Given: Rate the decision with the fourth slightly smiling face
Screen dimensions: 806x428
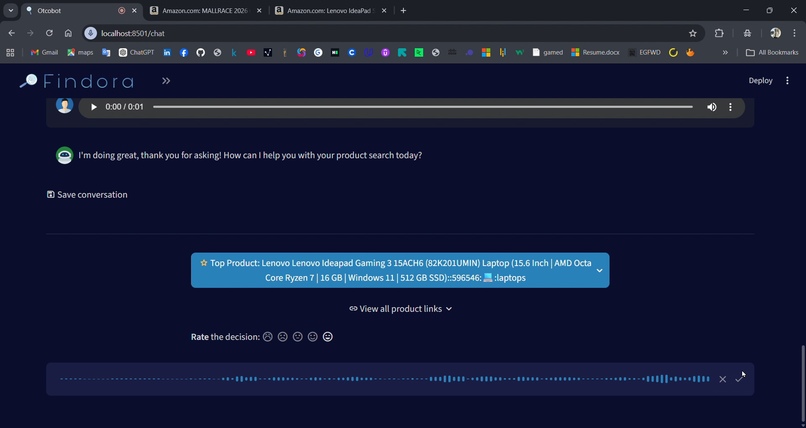Looking at the screenshot, I should pyautogui.click(x=313, y=337).
